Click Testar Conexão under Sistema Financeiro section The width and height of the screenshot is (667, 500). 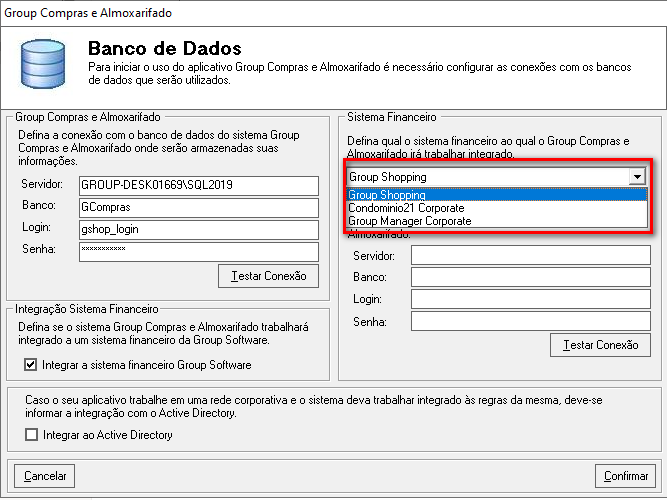click(x=600, y=345)
